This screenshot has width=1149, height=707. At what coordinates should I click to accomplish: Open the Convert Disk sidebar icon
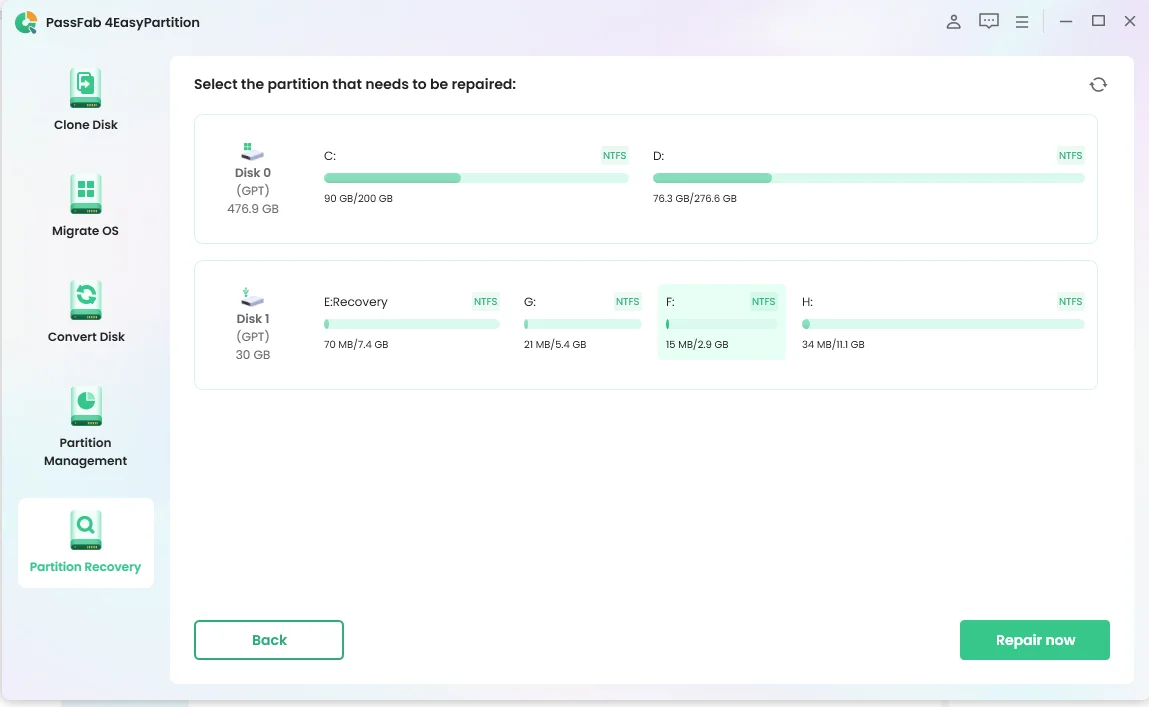pyautogui.click(x=85, y=300)
